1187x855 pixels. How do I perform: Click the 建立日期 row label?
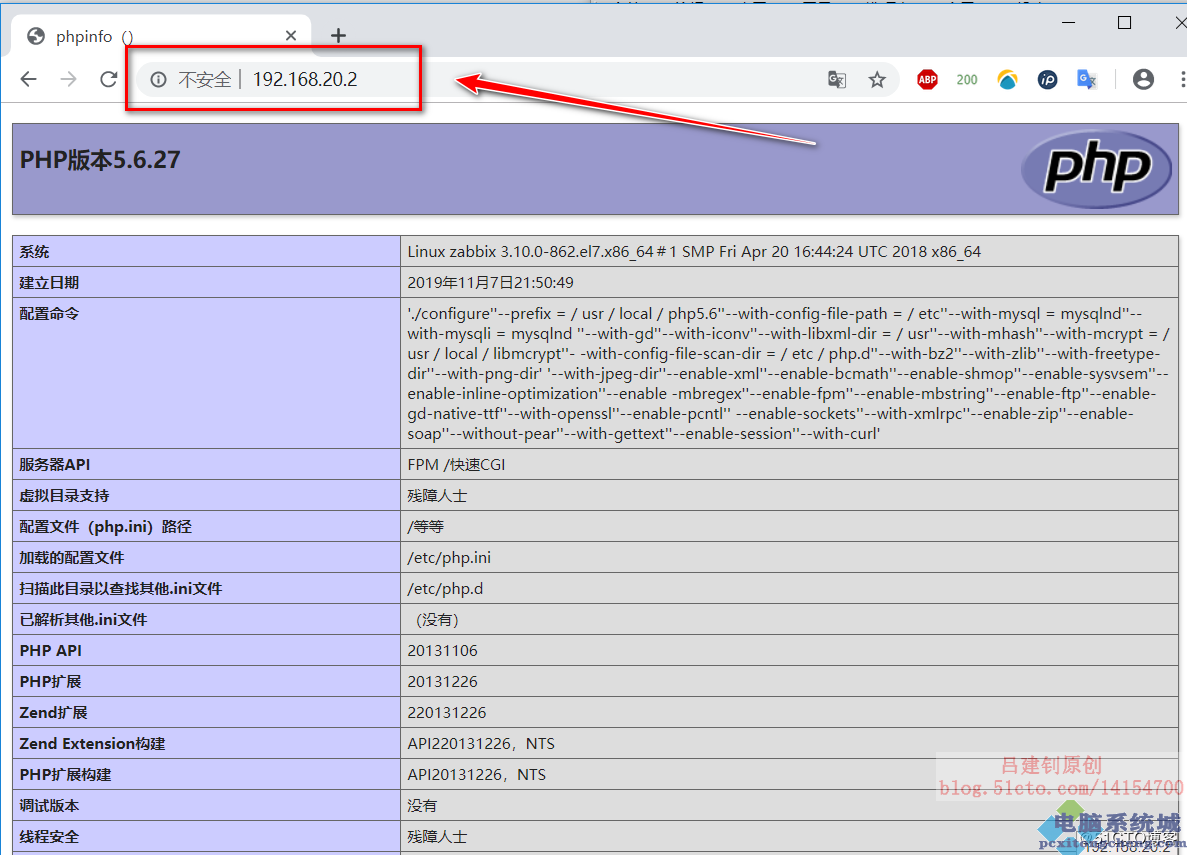49,282
